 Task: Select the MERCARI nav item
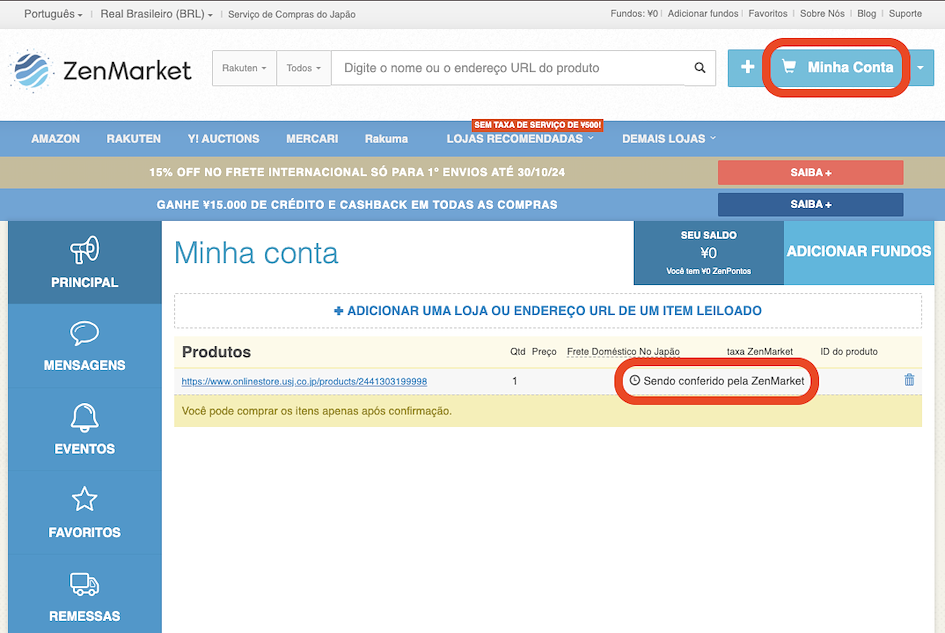pos(312,139)
